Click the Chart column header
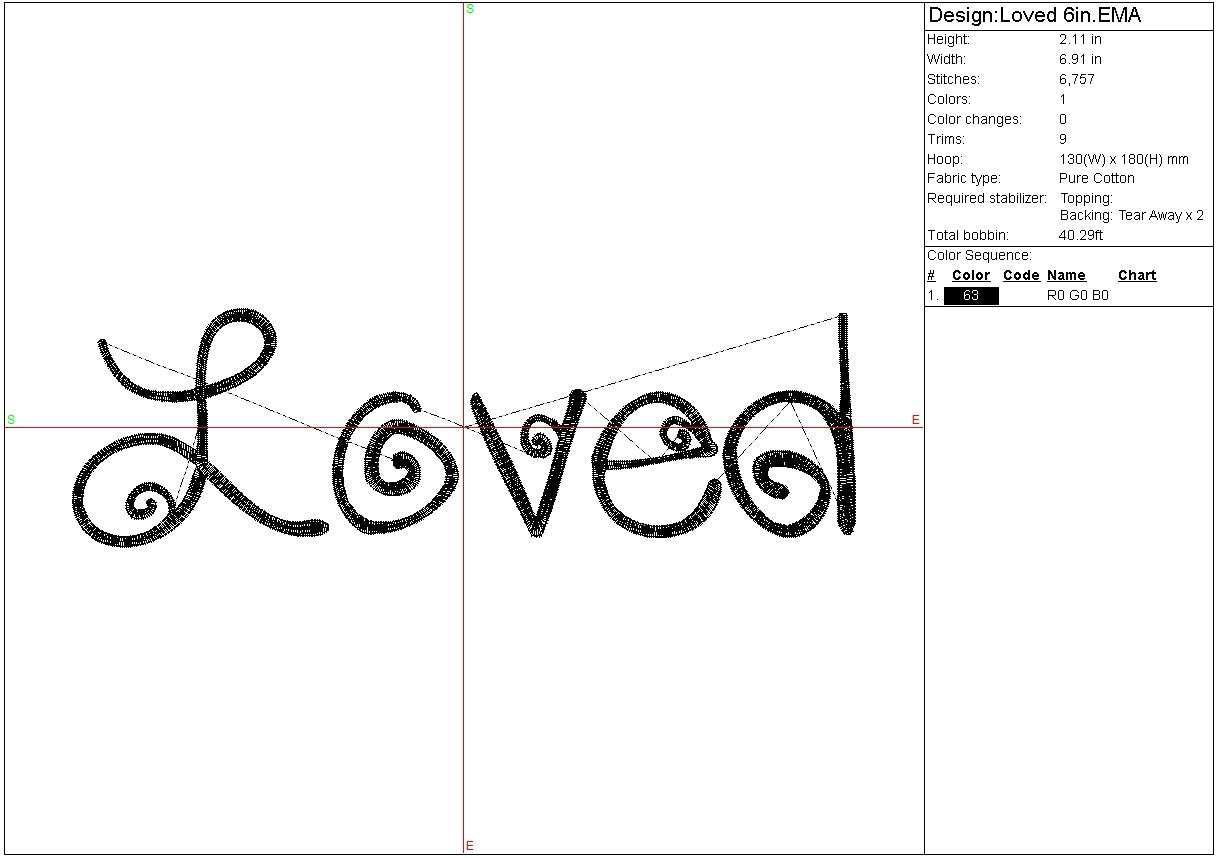1217x858 pixels. click(x=1137, y=276)
